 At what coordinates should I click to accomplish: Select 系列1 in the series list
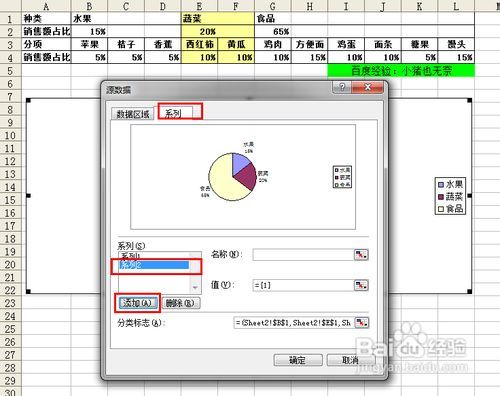coord(154,256)
